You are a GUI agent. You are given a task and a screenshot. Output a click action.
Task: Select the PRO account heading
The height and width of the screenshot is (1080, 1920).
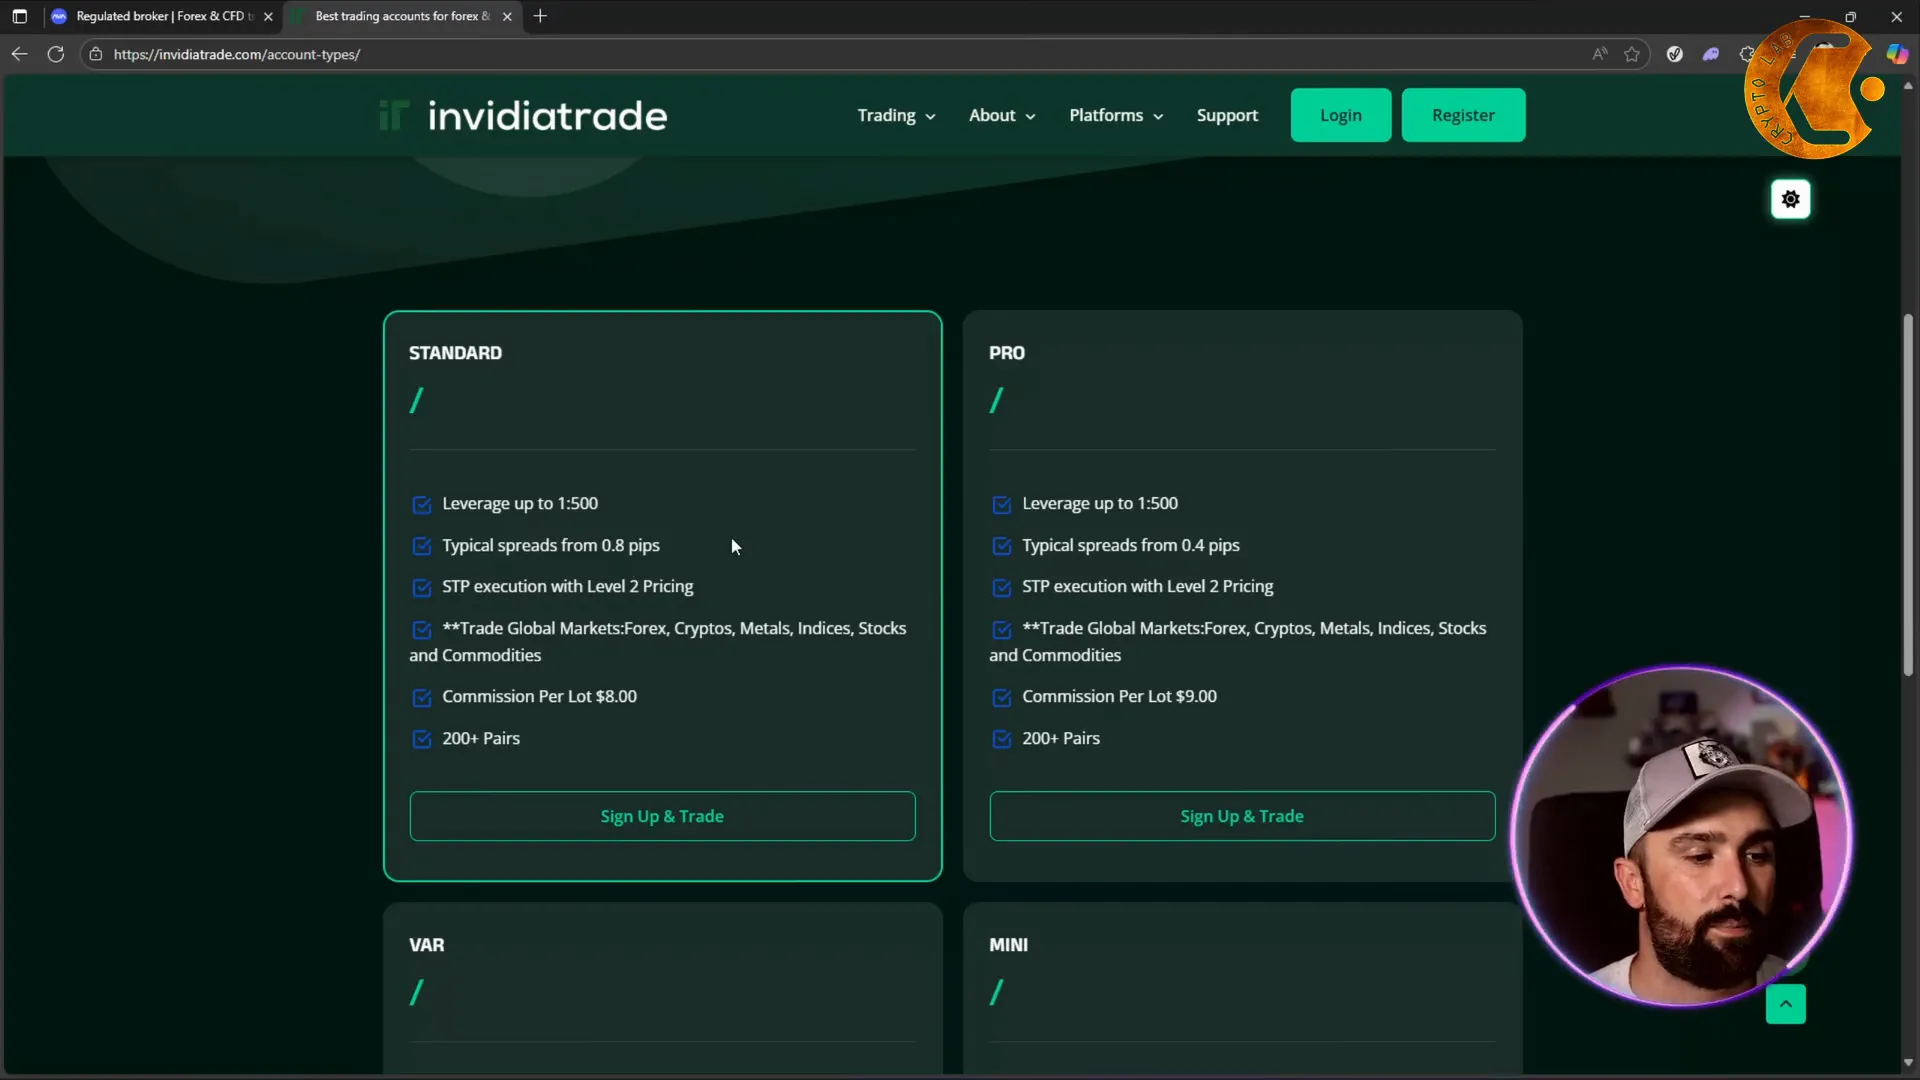pos(1007,353)
